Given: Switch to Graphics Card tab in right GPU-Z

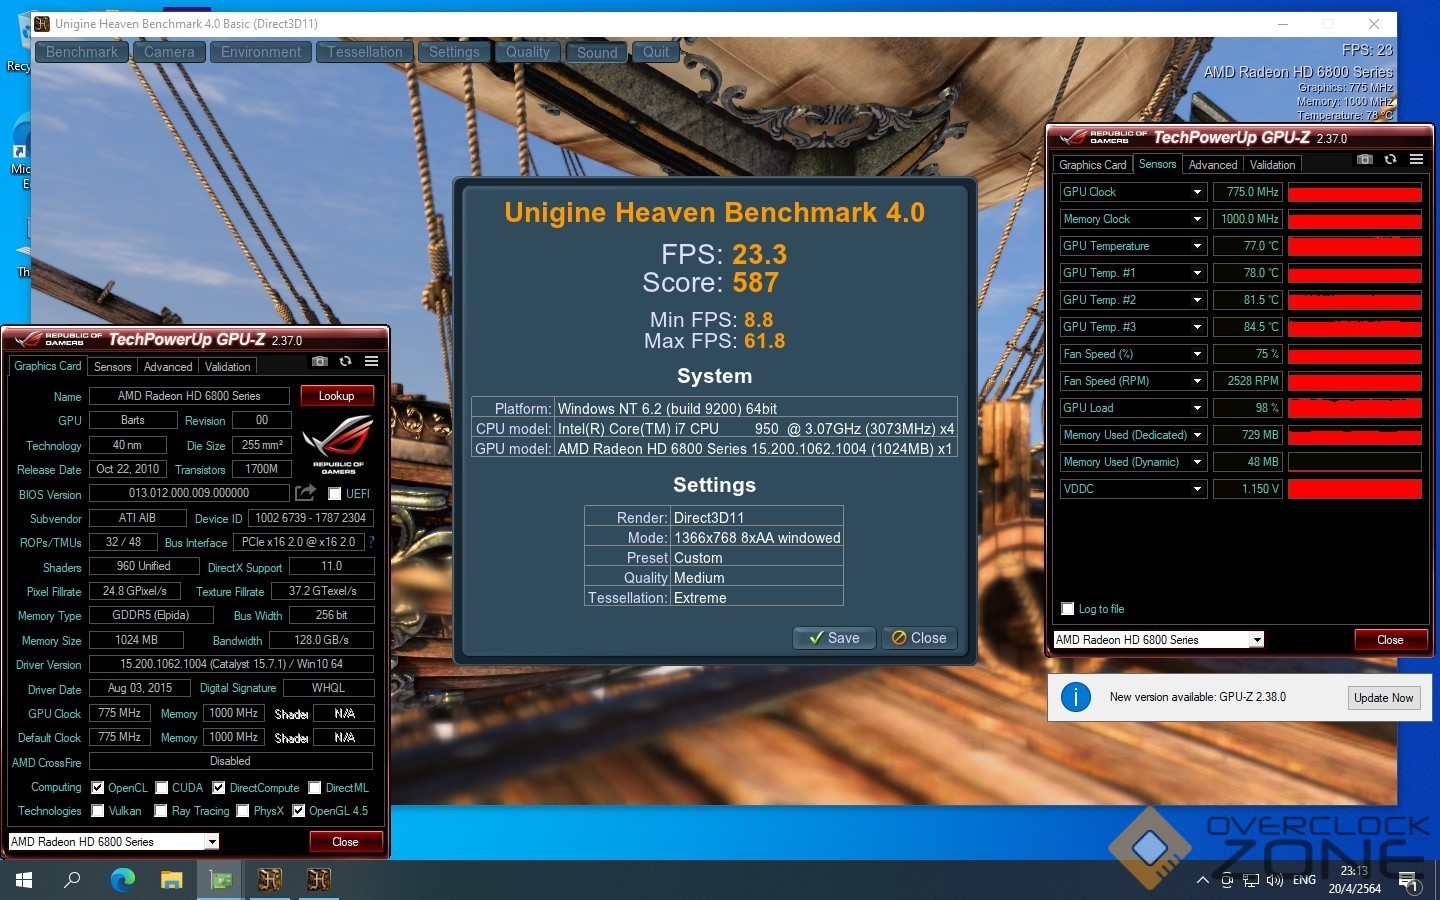Looking at the screenshot, I should (1093, 165).
